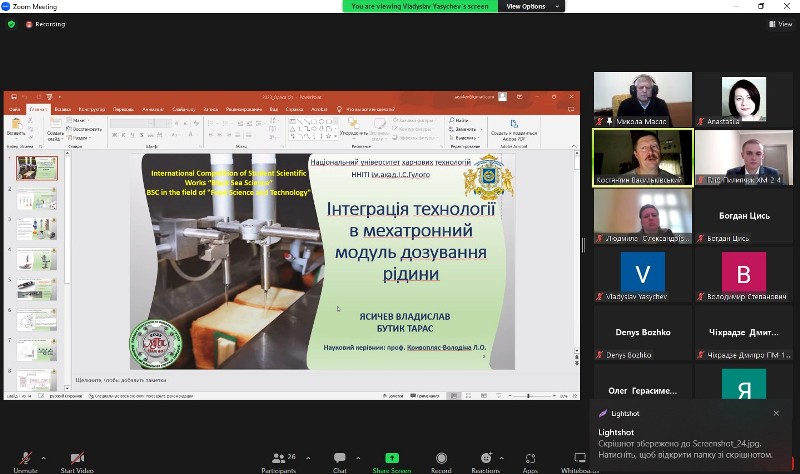
Task: Open the Reactions menu
Action: [485, 459]
